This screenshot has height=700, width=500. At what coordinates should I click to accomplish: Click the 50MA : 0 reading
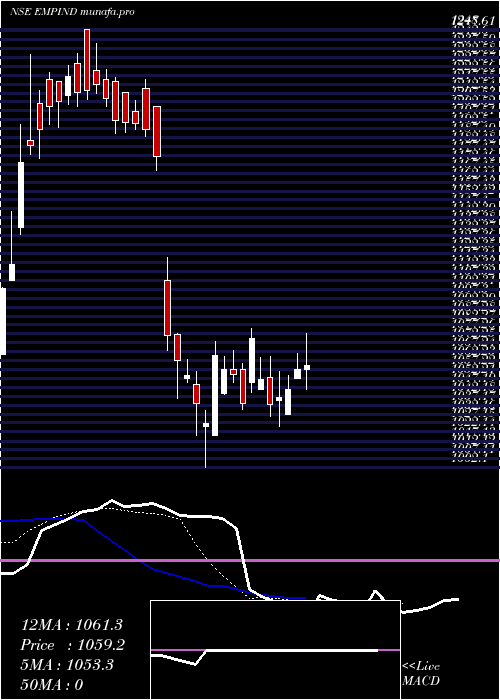click(53, 684)
